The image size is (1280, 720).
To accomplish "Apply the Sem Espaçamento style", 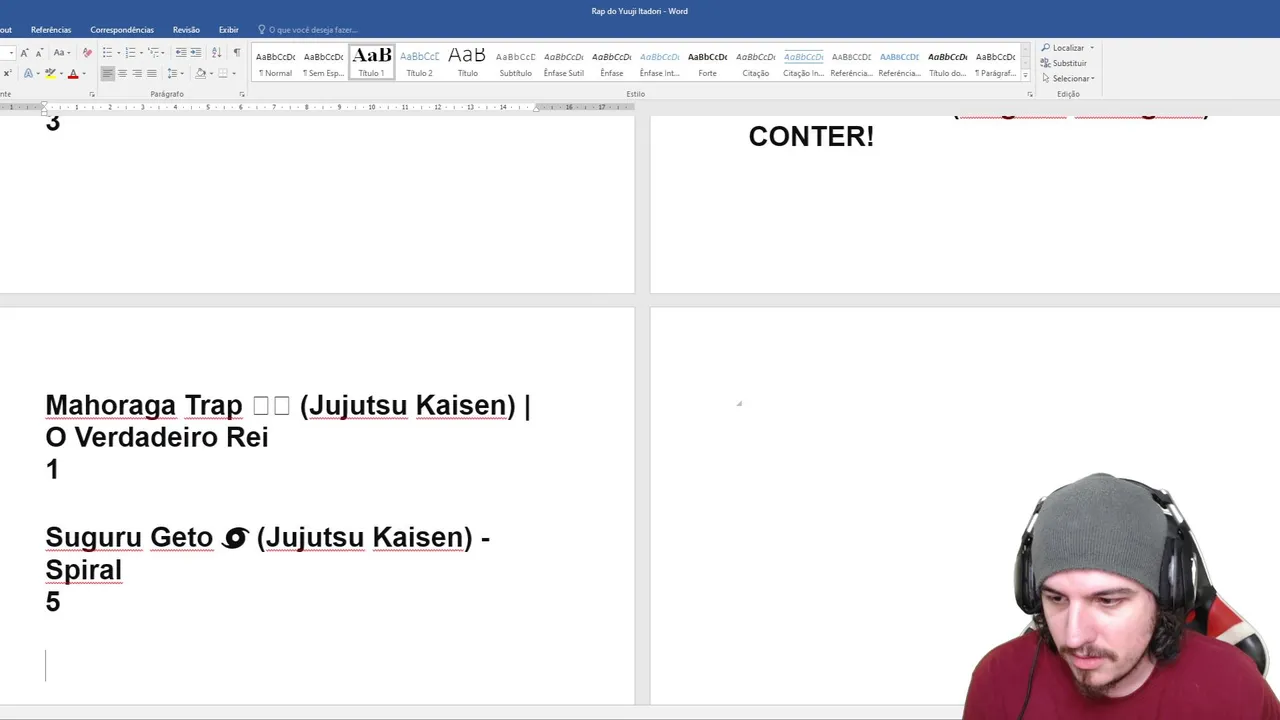I will click(x=323, y=63).
